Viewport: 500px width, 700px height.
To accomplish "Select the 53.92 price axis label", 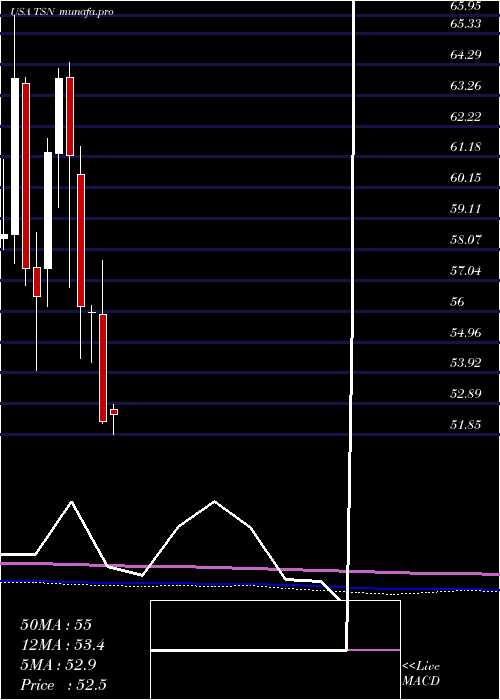I will click(467, 362).
